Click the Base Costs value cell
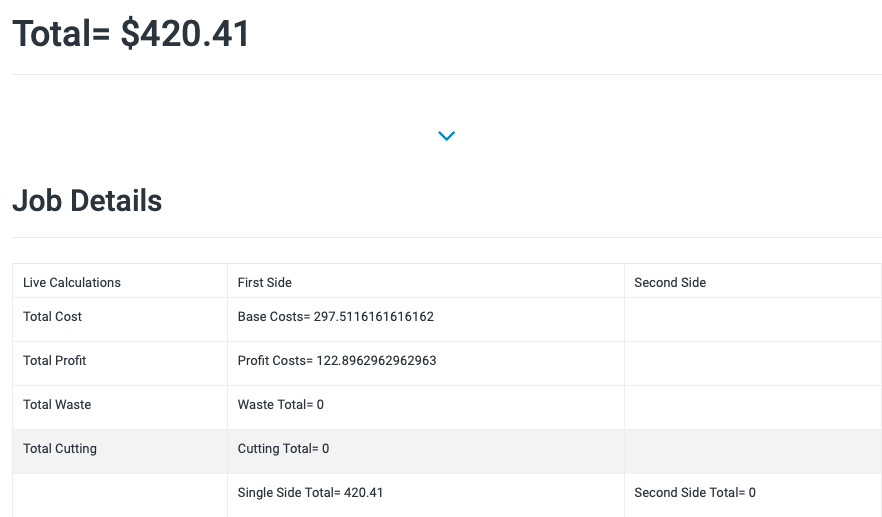This screenshot has height=517, width=882. (426, 320)
